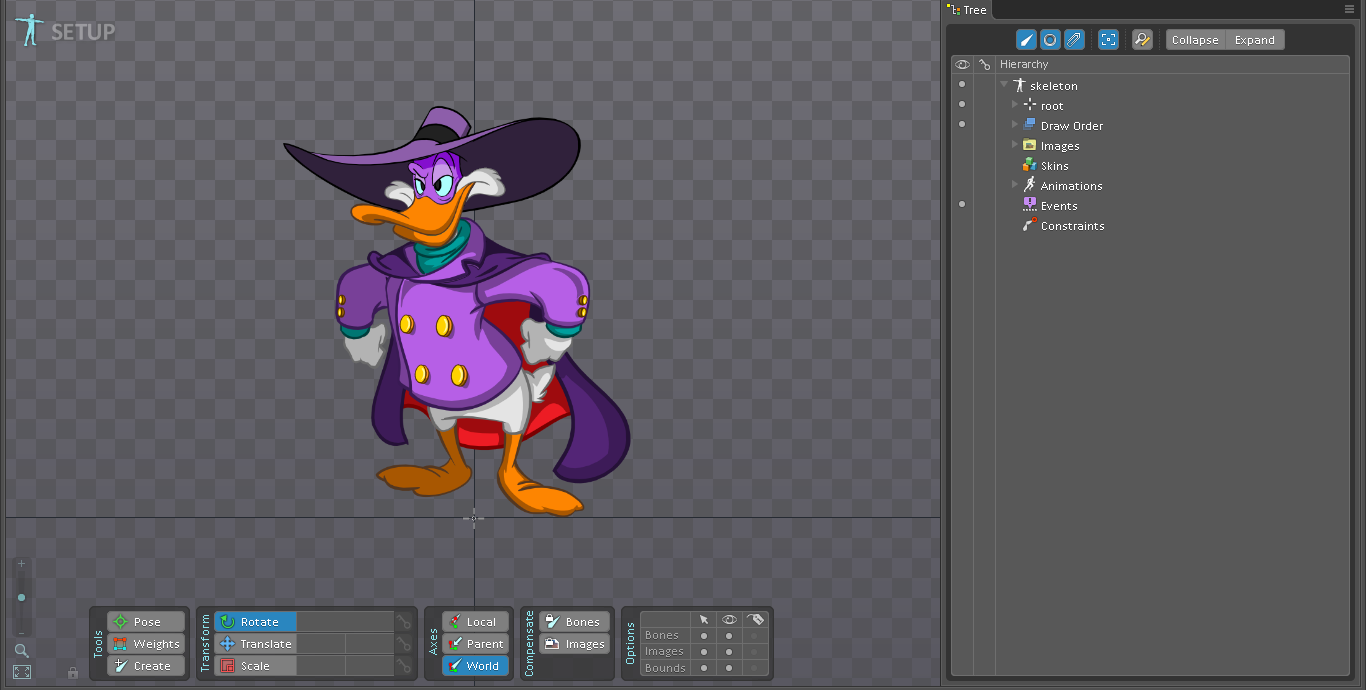Viewport: 1366px width, 690px height.
Task: Click the Rotate value input field
Action: pyautogui.click(x=345, y=622)
